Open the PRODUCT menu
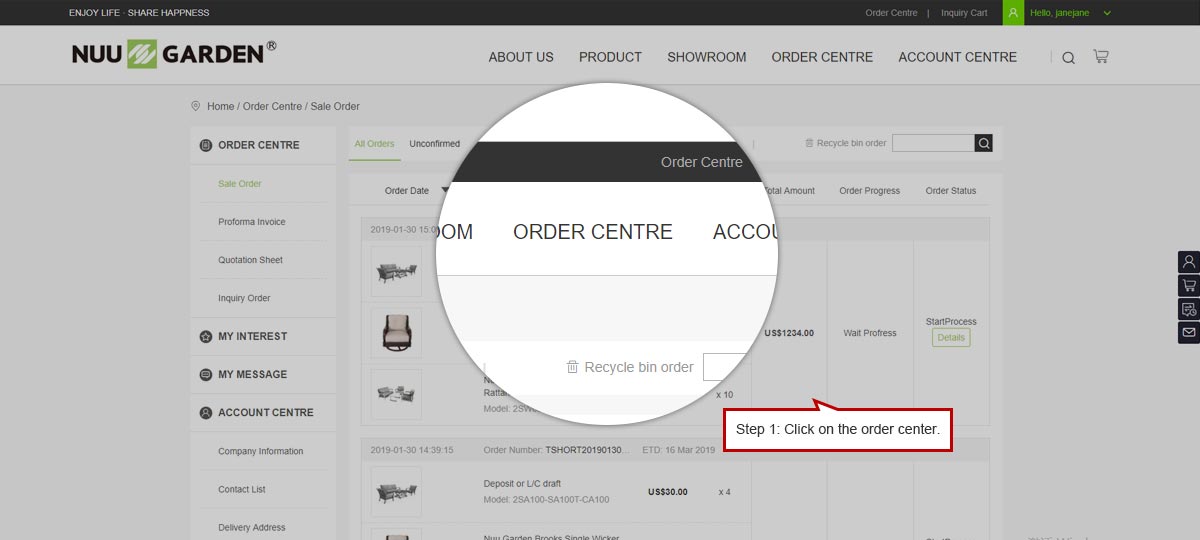Image resolution: width=1200 pixels, height=540 pixels. coord(610,57)
